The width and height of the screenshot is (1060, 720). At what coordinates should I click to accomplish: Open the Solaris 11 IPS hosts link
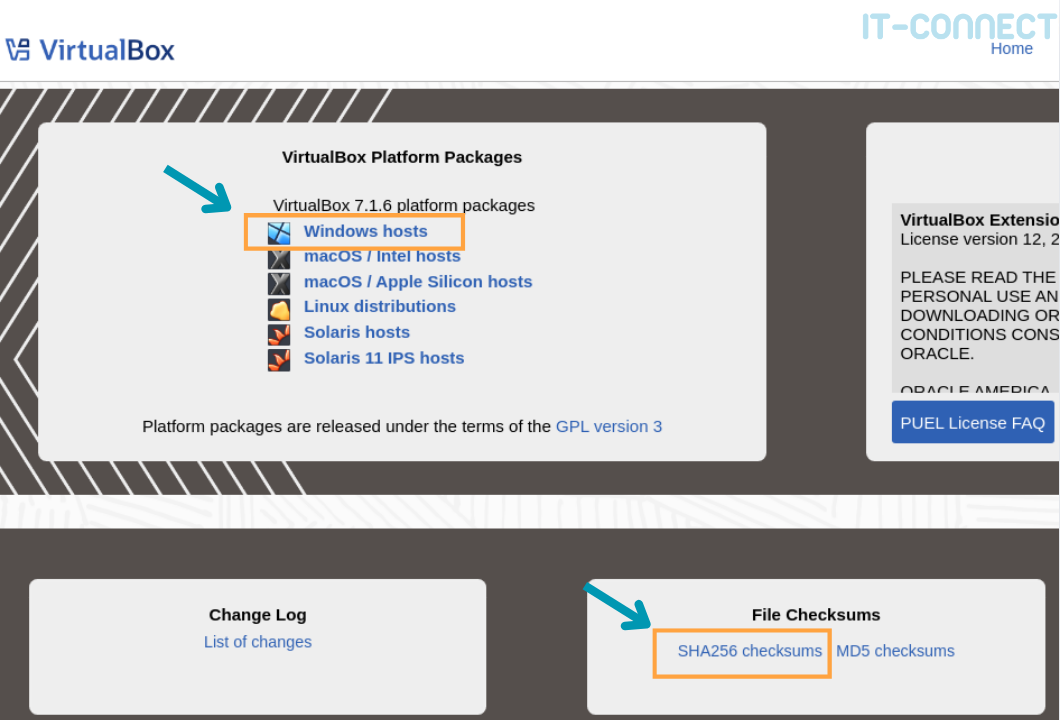tap(383, 358)
